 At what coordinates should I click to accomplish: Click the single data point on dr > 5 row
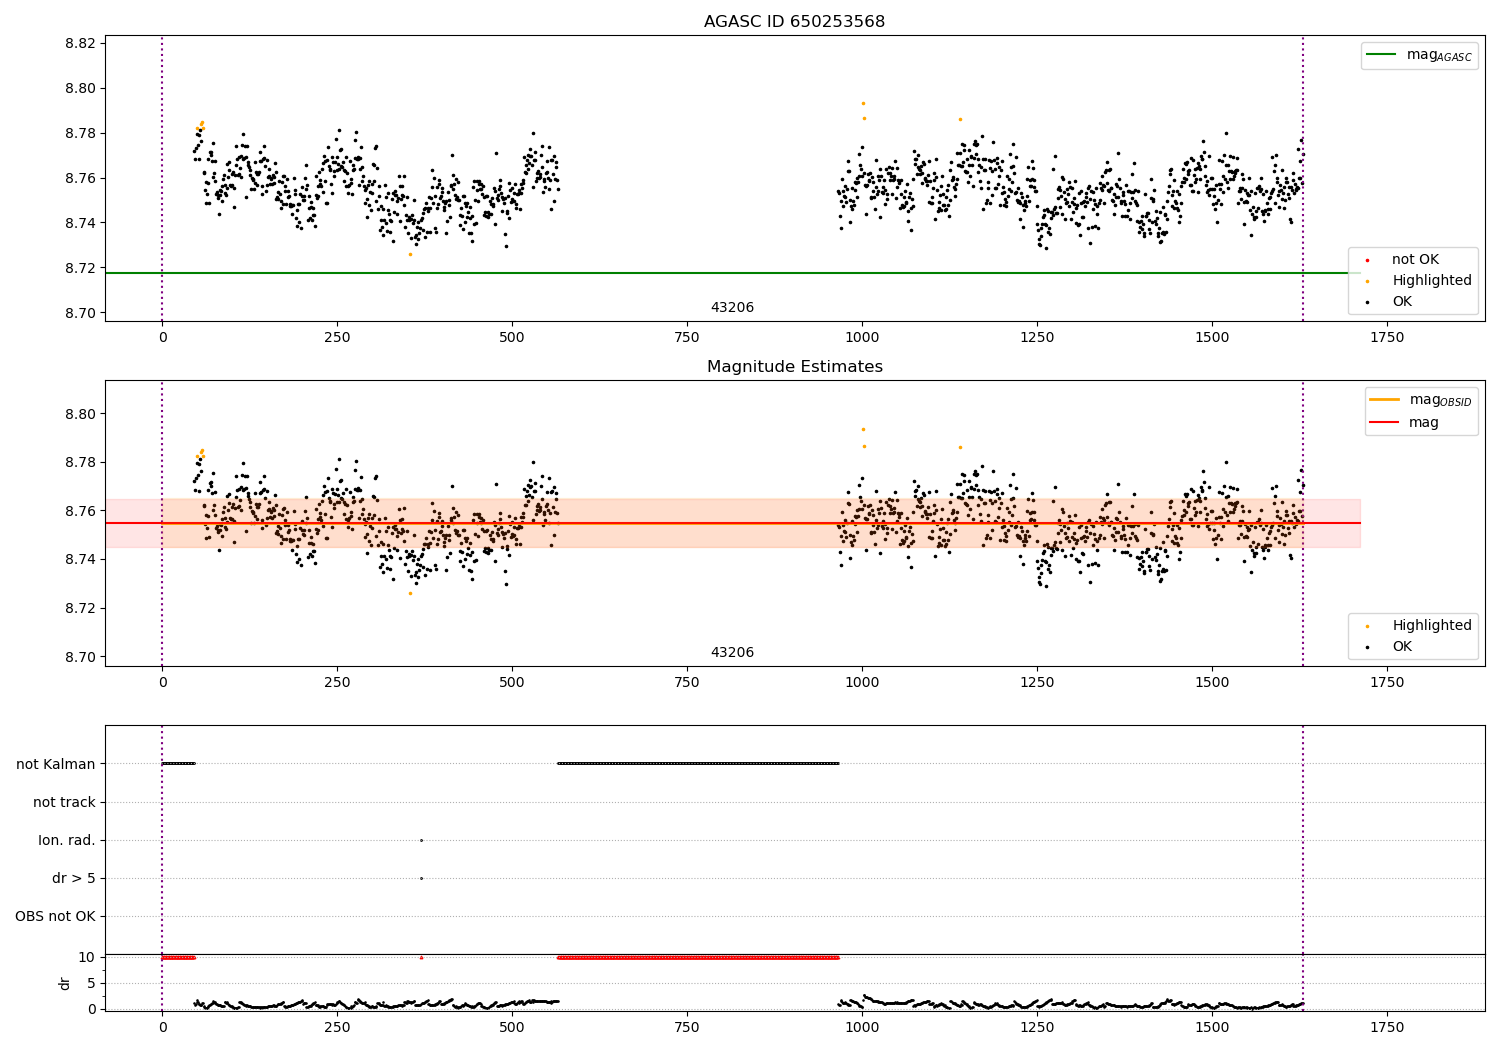pyautogui.click(x=421, y=878)
